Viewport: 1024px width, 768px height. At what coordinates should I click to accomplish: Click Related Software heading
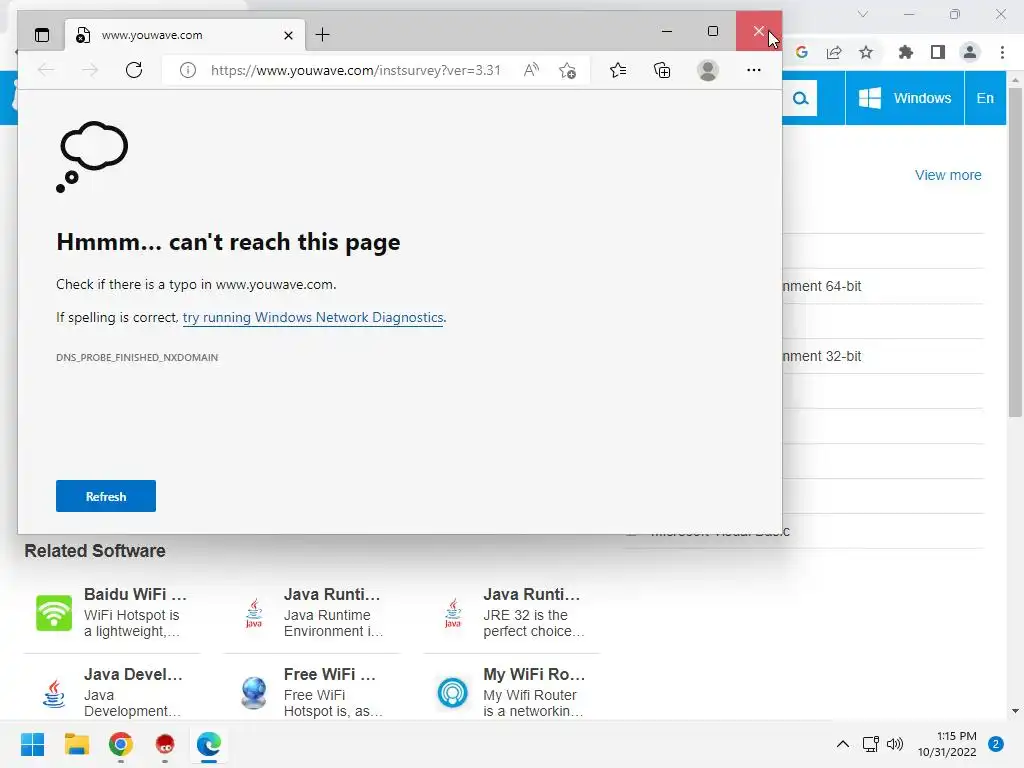pos(95,551)
